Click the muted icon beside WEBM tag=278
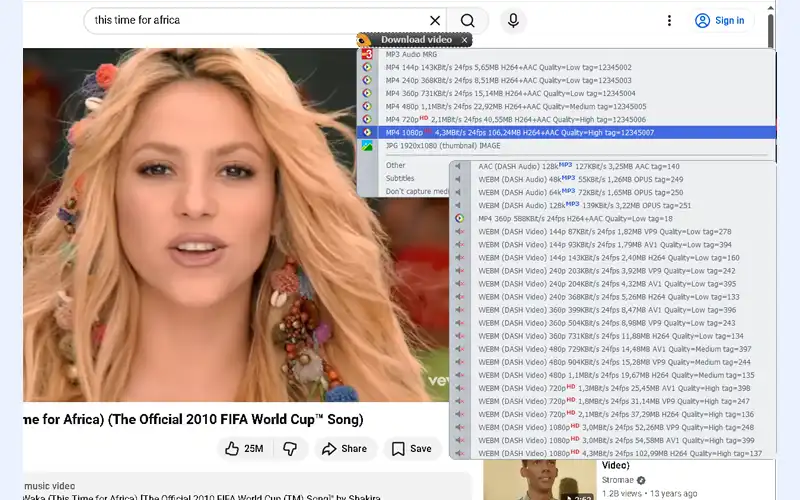The image size is (800, 500). point(460,232)
